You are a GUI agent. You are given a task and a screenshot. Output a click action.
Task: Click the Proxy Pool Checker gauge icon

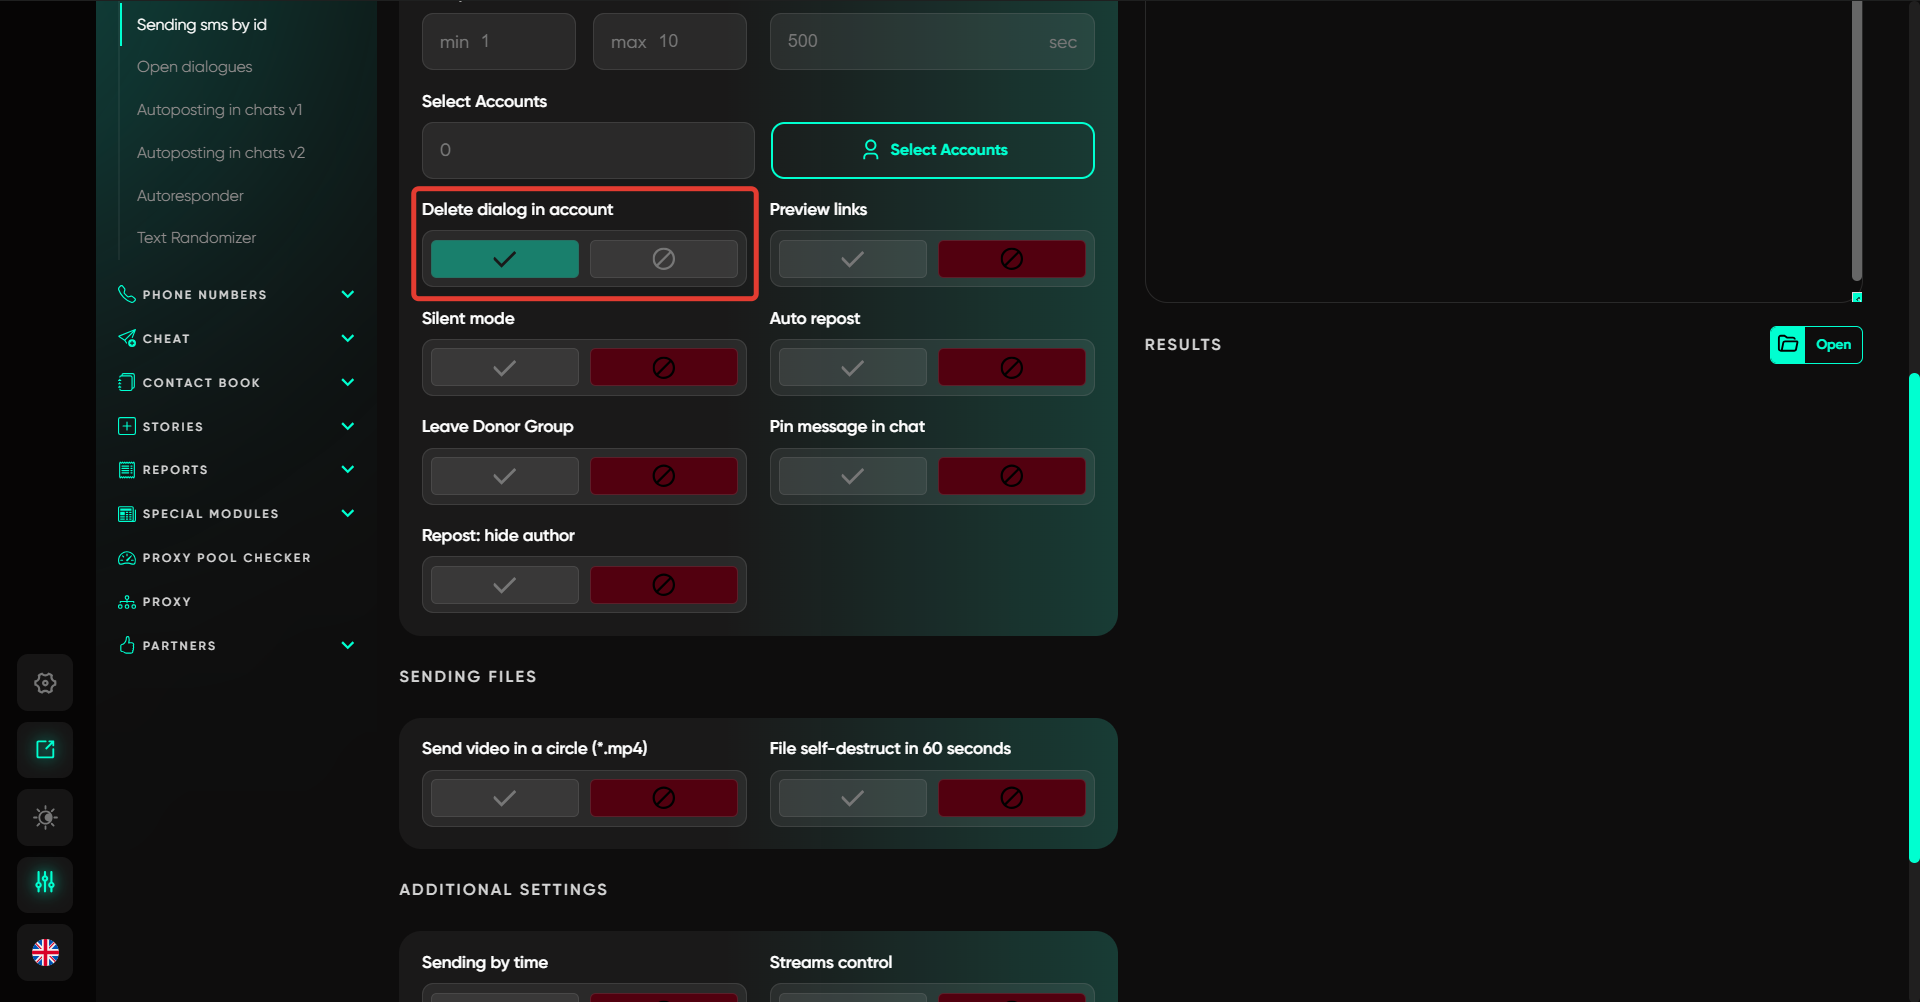(127, 558)
